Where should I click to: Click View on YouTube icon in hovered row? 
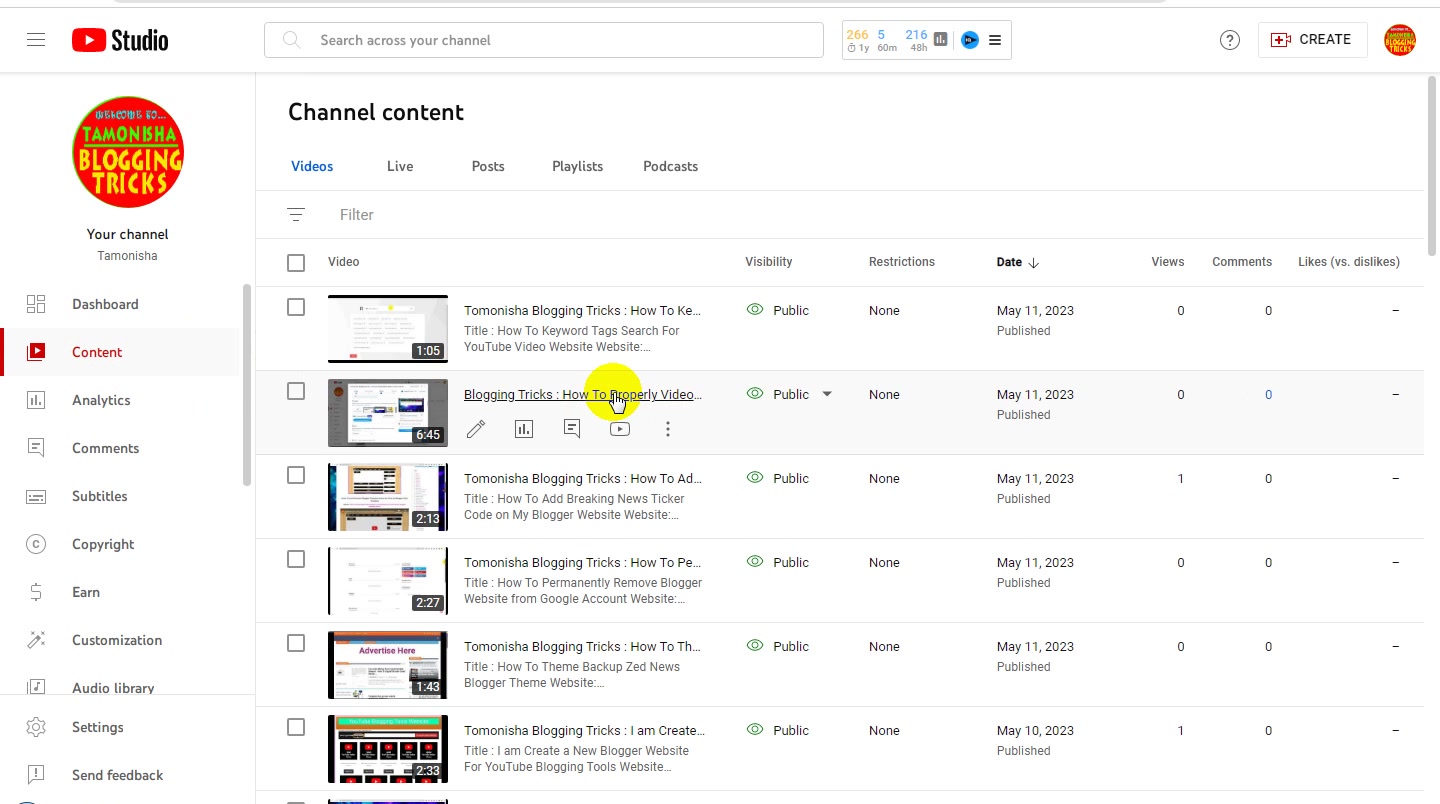pyautogui.click(x=620, y=429)
